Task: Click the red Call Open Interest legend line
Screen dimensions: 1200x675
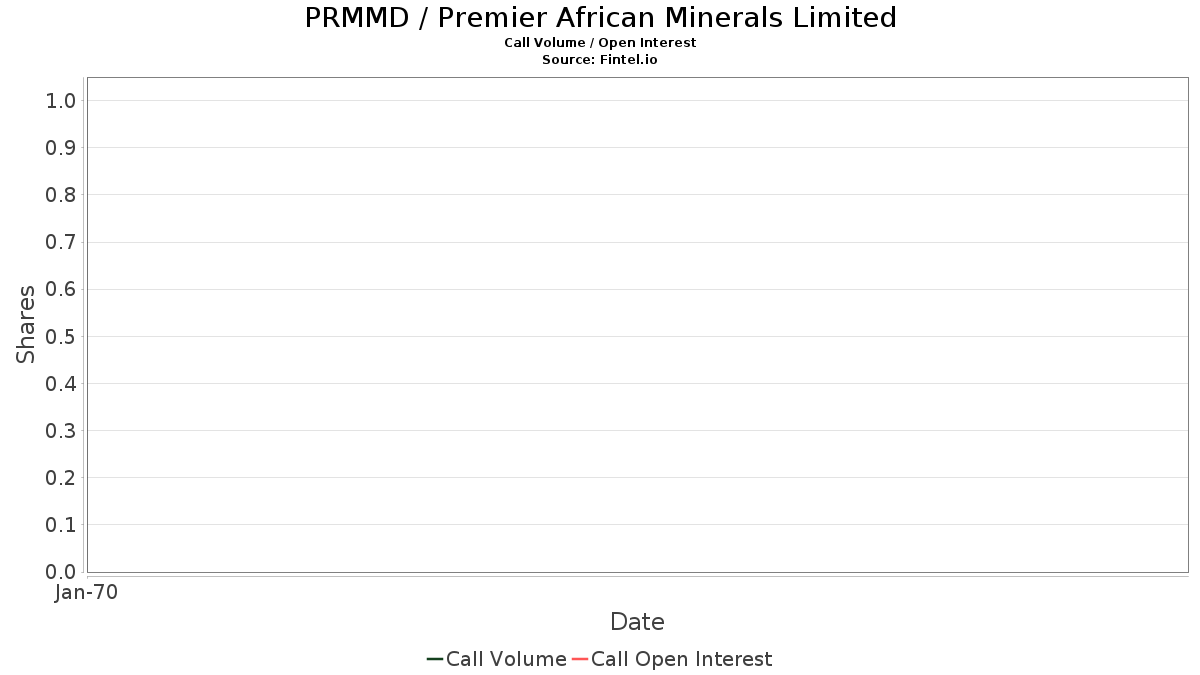Action: 579,659
